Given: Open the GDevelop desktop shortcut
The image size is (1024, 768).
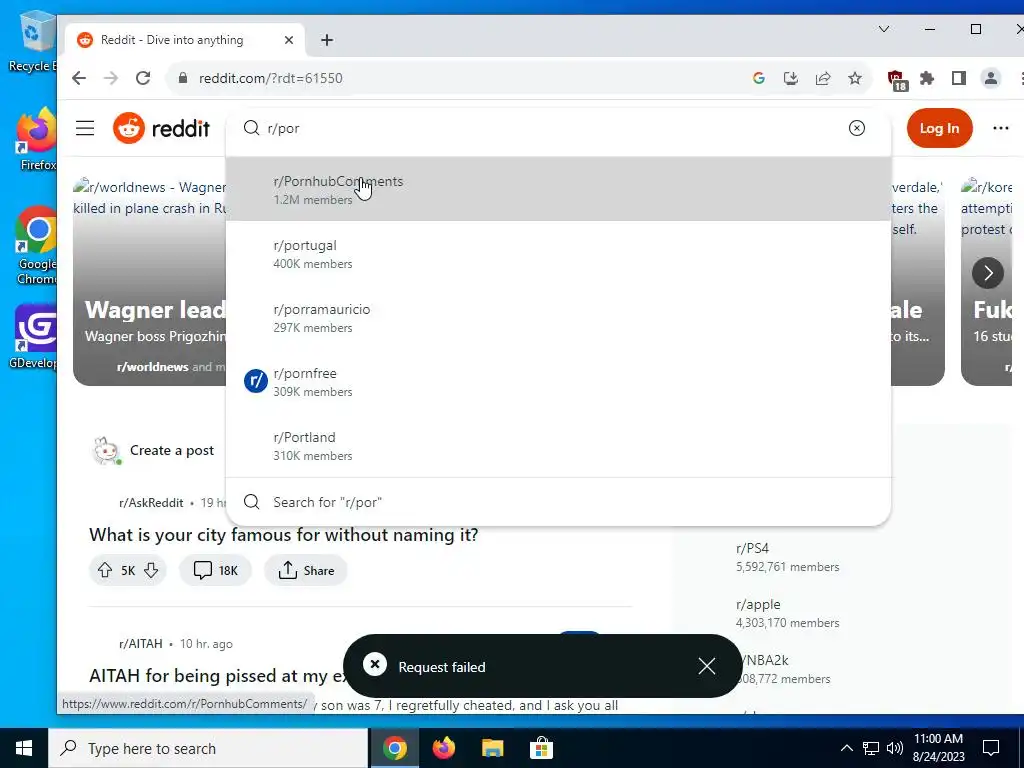Looking at the screenshot, I should (x=34, y=337).
